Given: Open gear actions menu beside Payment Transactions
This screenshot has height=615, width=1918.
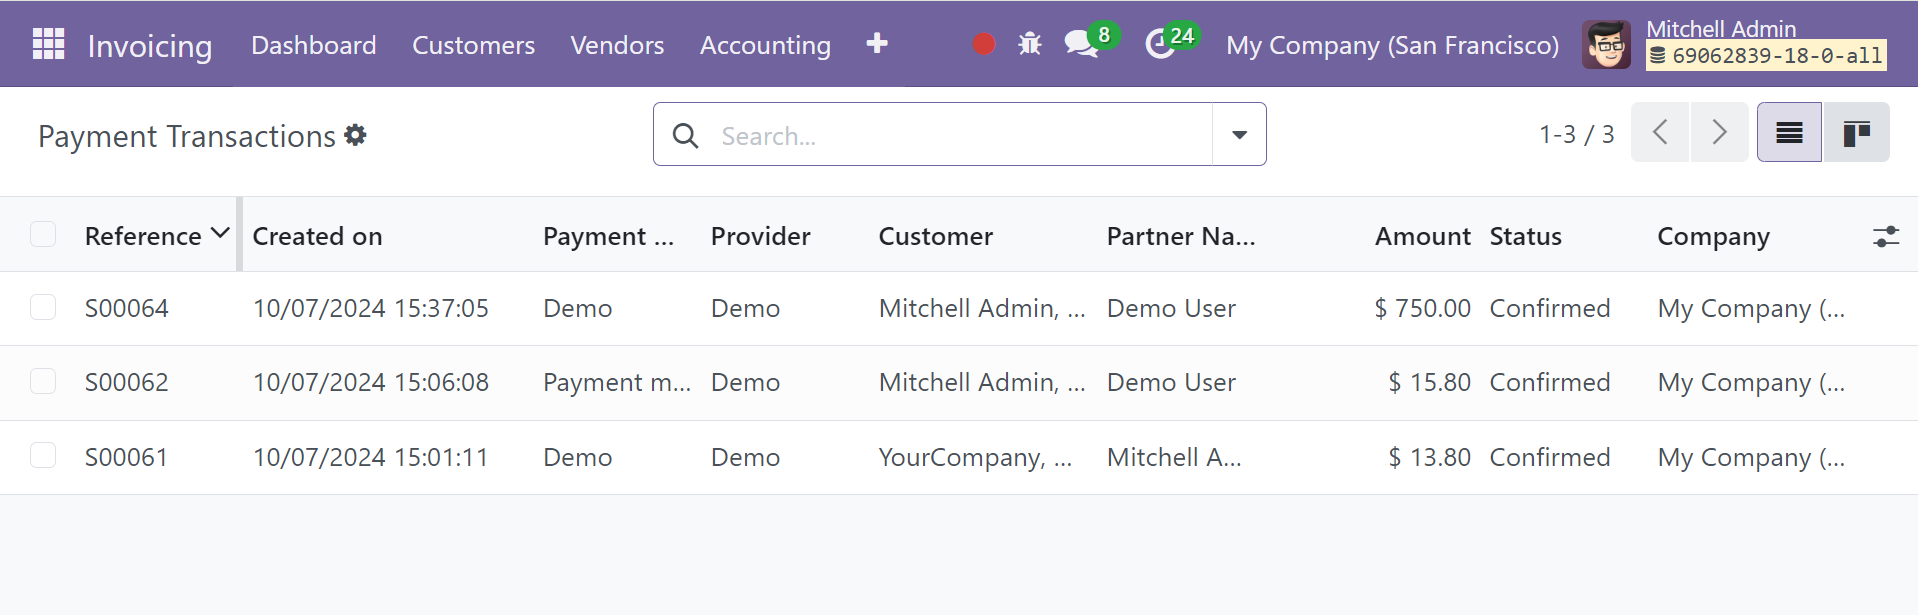Looking at the screenshot, I should (355, 135).
